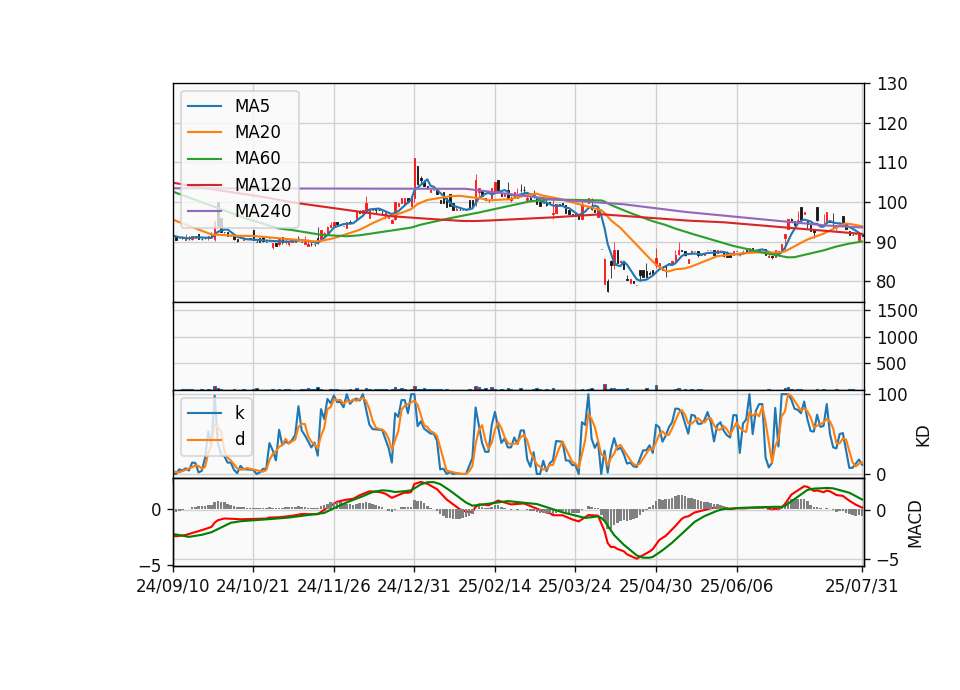The image size is (960, 690).
Task: Click the KD axis title
Action: click(923, 436)
